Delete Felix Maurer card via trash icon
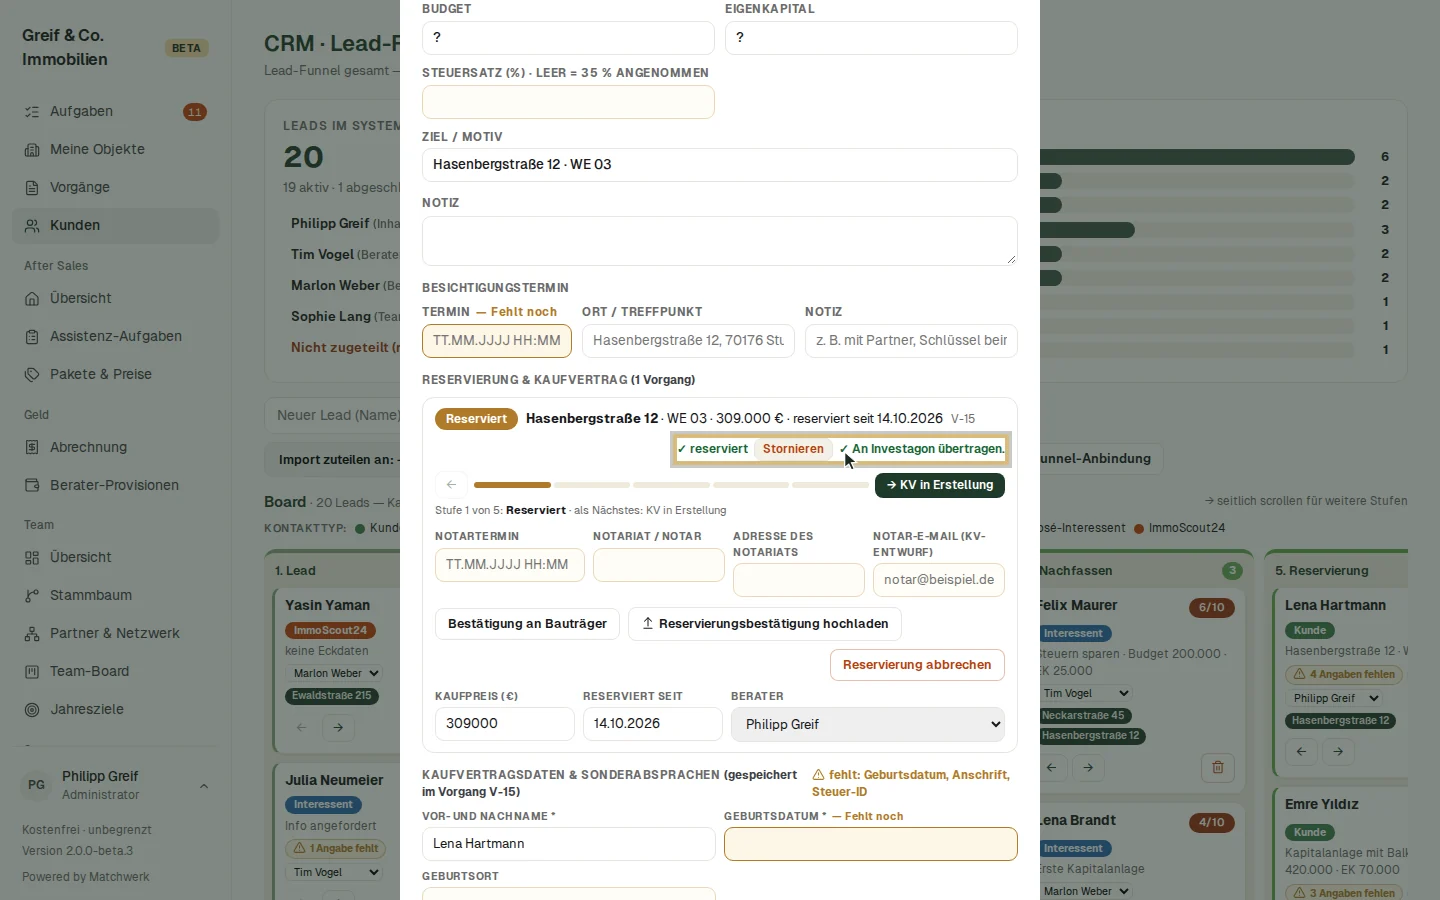 pos(1218,768)
